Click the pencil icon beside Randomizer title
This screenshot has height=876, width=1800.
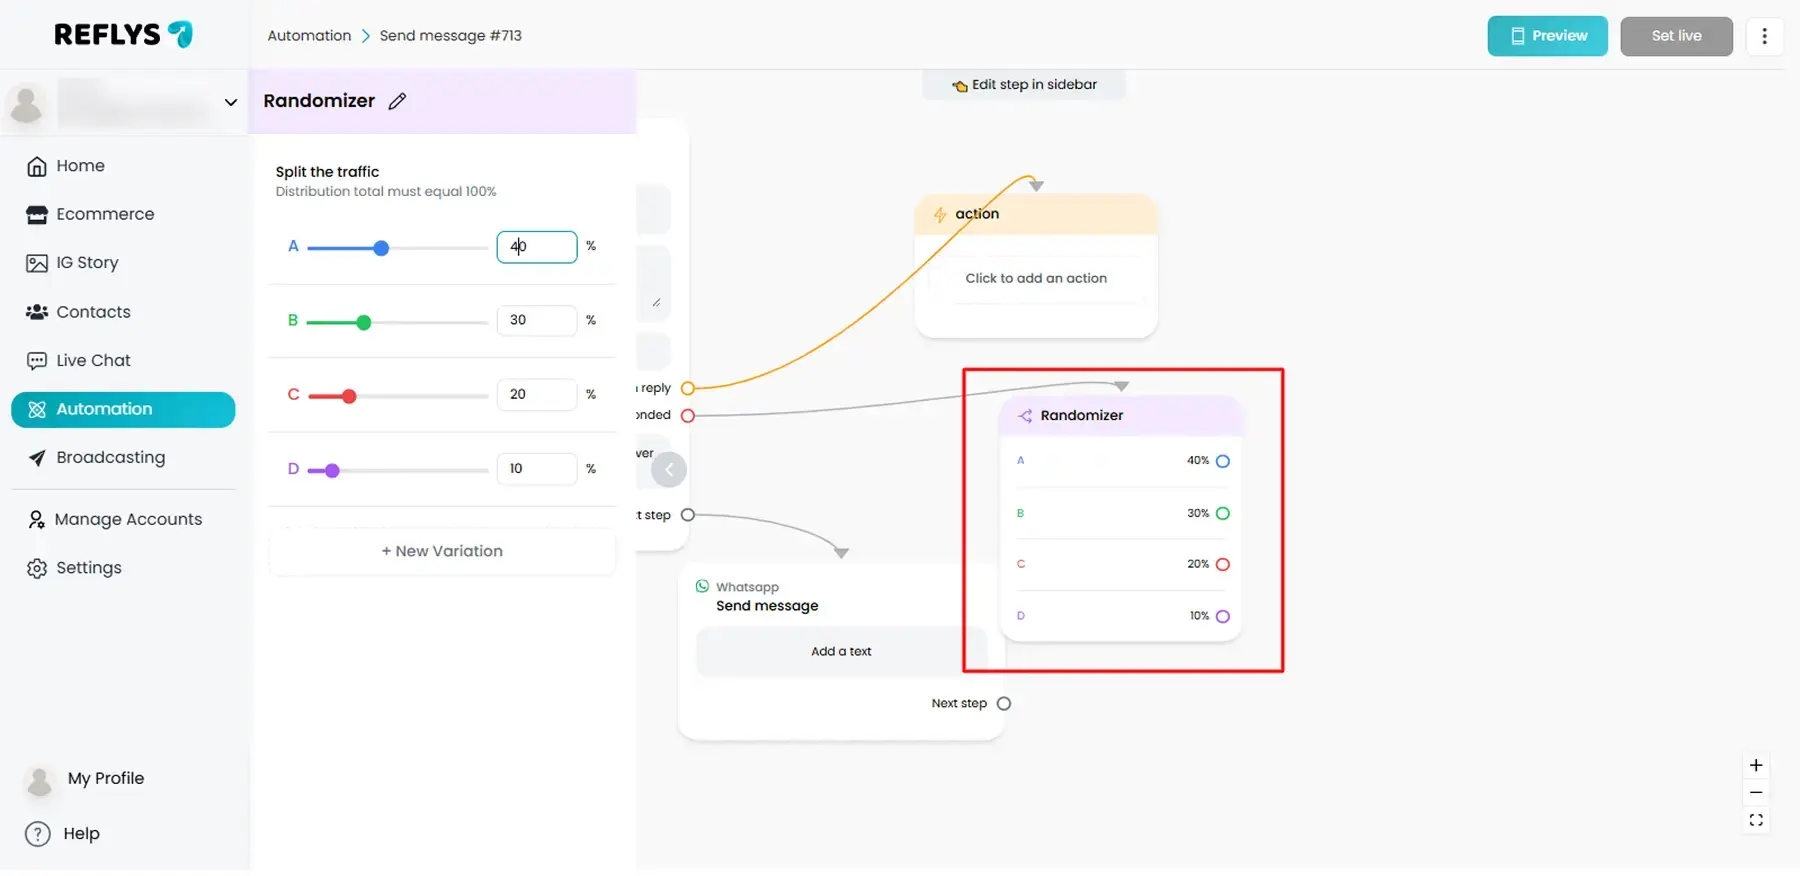(397, 101)
